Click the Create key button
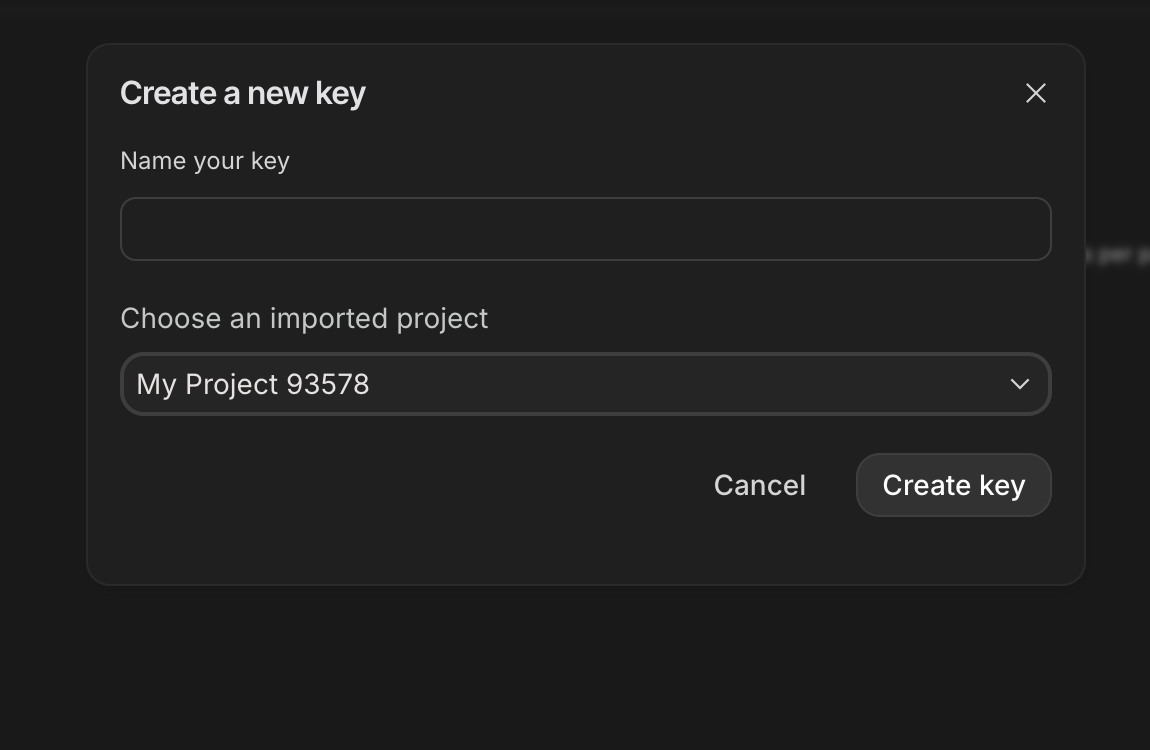Image resolution: width=1150 pixels, height=750 pixels. point(953,485)
